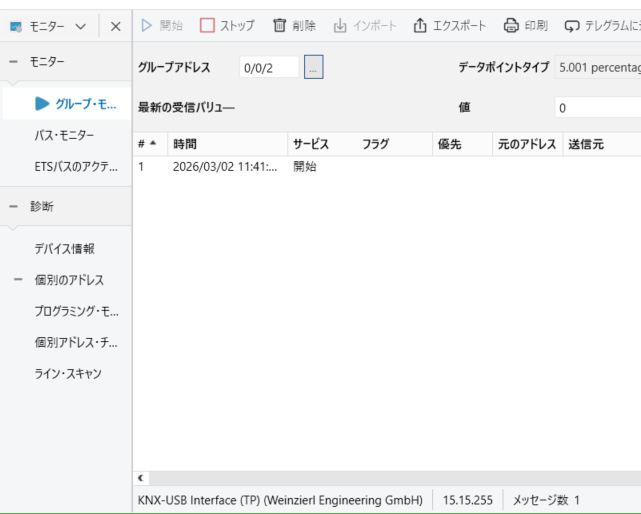Click the Start (開始) play icon
Screen dimensions: 641x514
[146, 25]
